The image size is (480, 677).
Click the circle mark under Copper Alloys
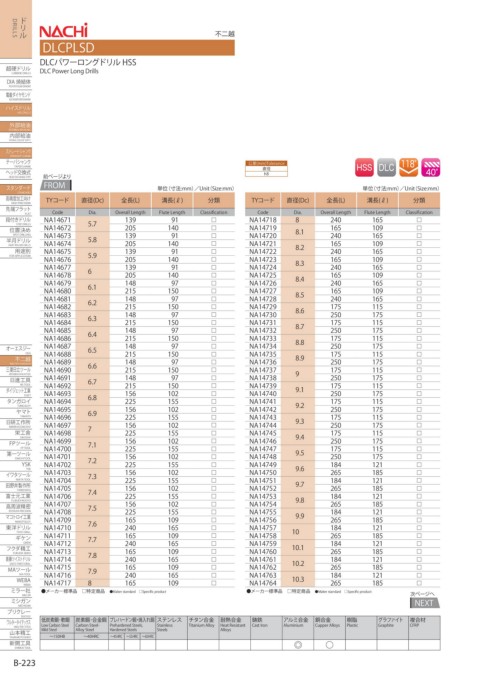pos(329,645)
